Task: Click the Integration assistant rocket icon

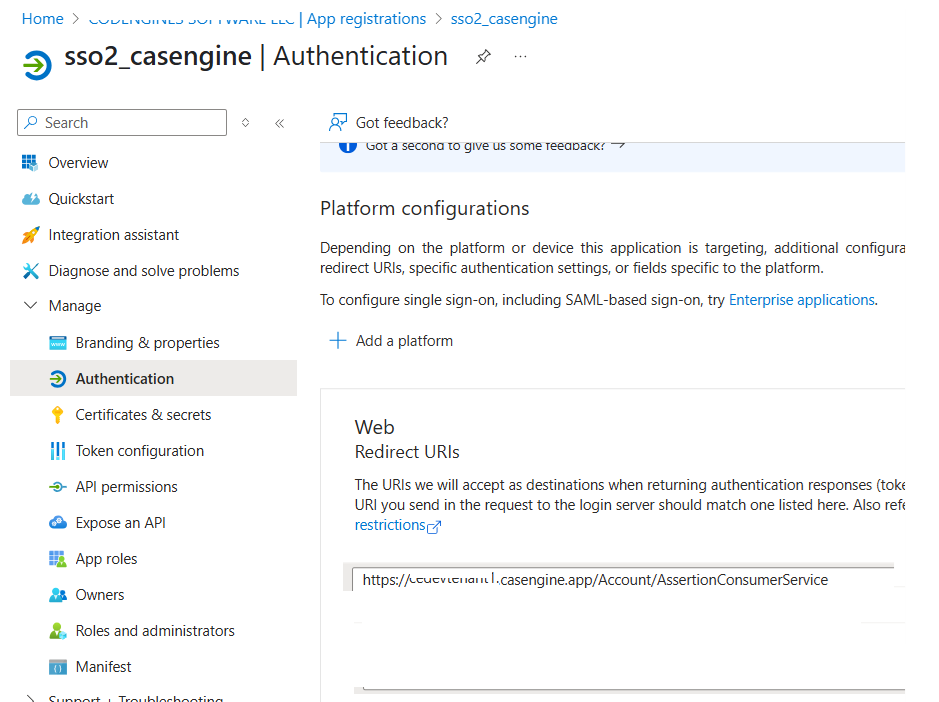Action: (x=31, y=235)
